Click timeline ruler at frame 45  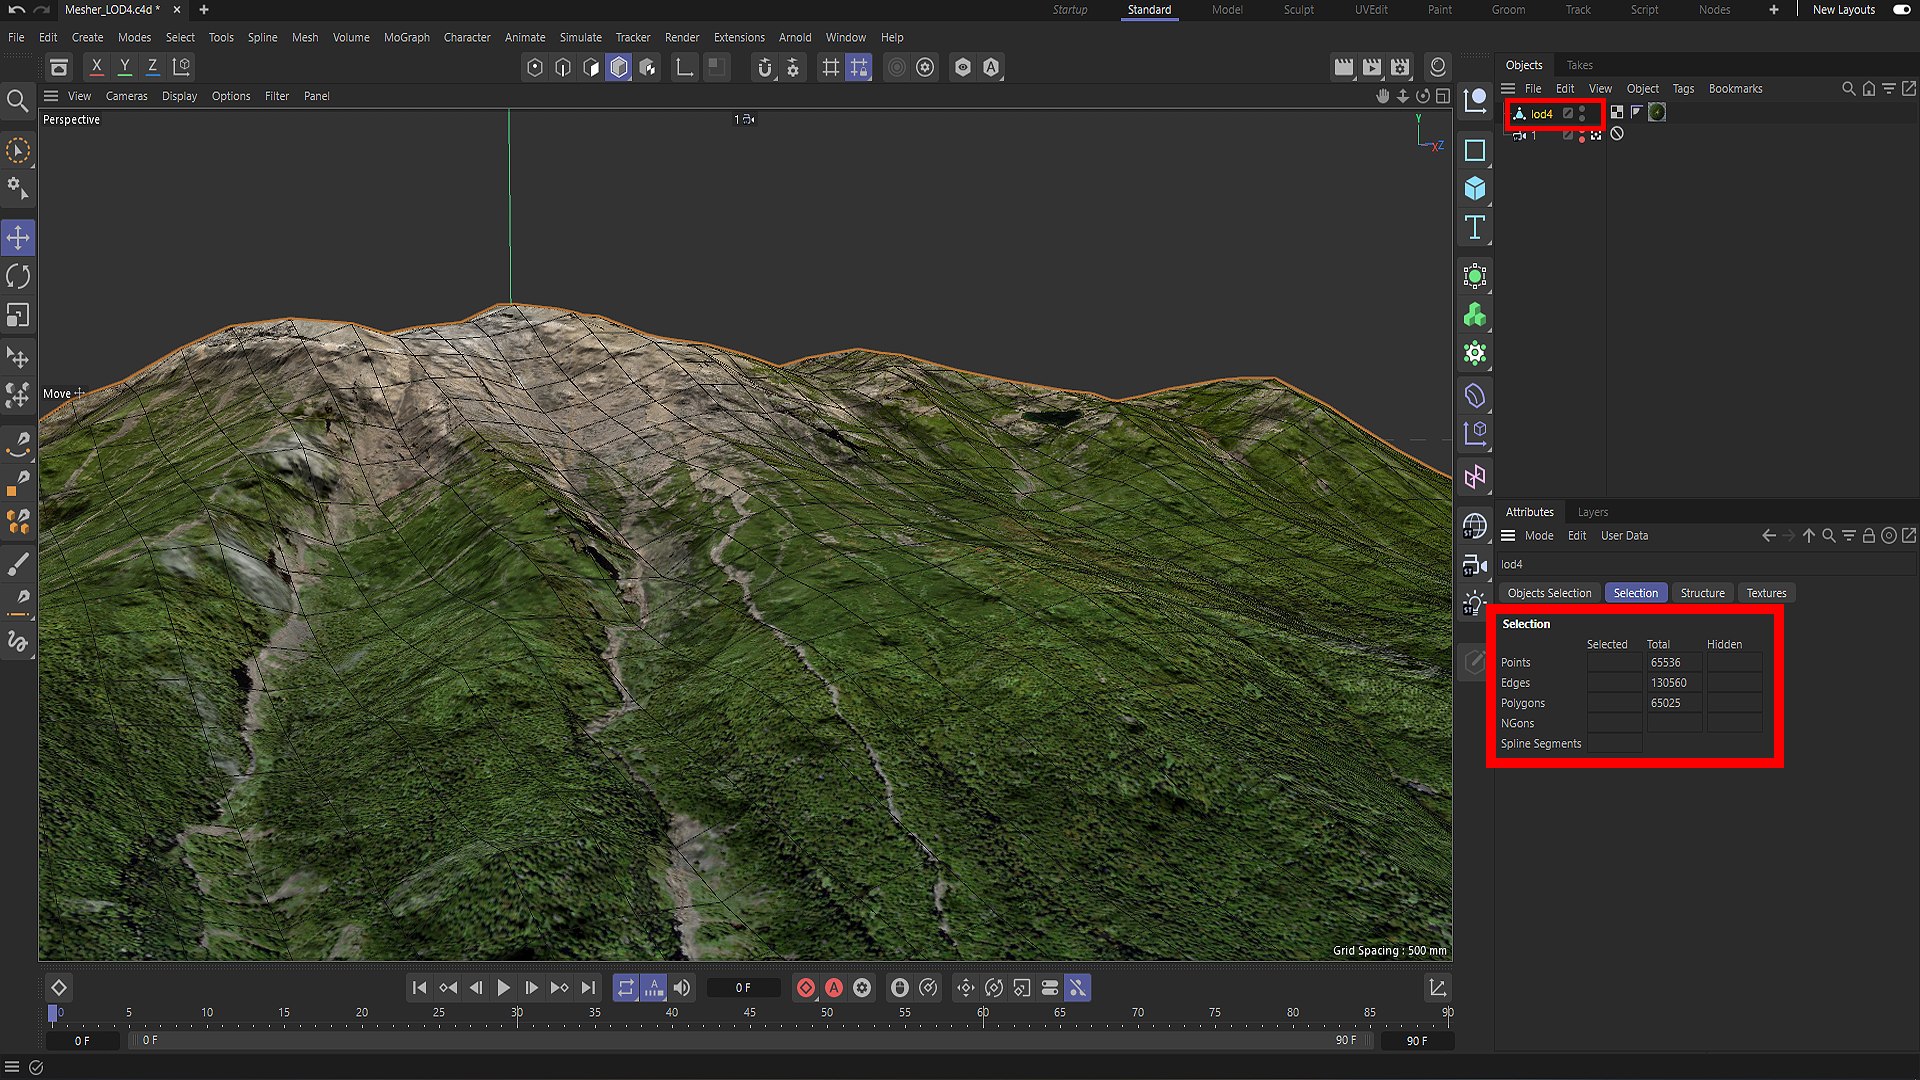point(750,1013)
